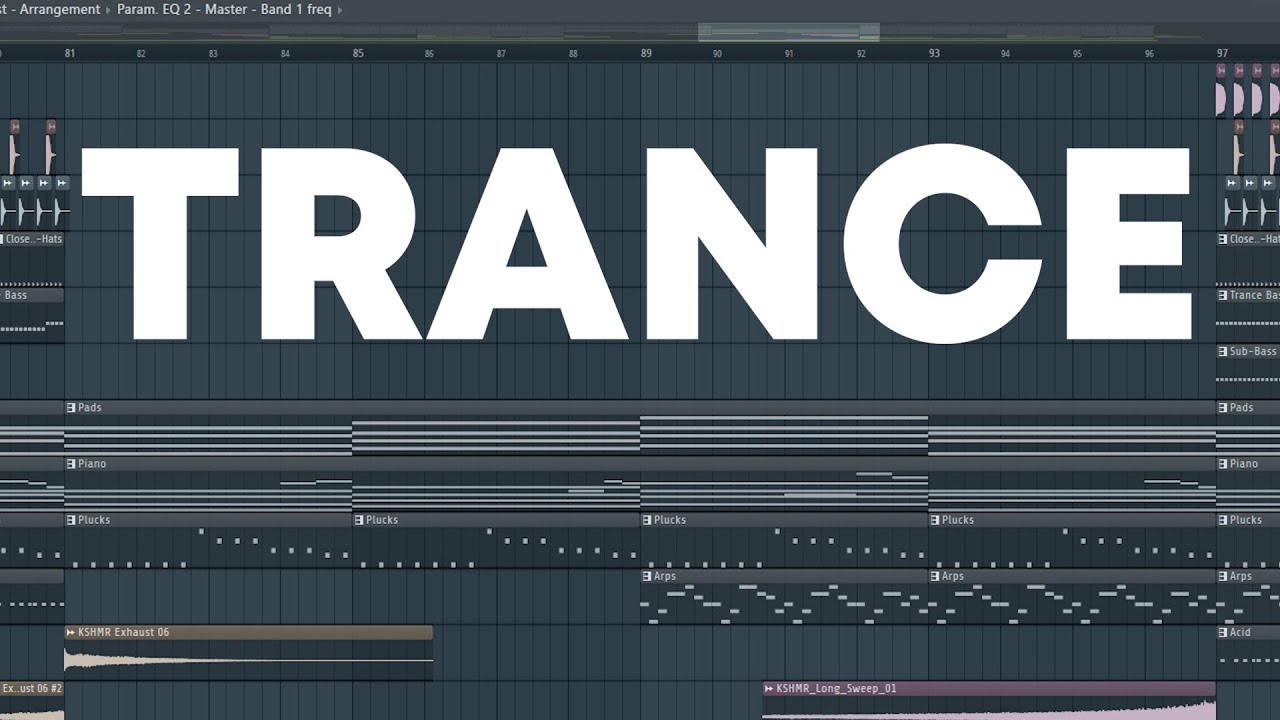The width and height of the screenshot is (1280, 720).
Task: Select the KSHMR_Long_Sweep_01 clip title
Action: [x=837, y=688]
